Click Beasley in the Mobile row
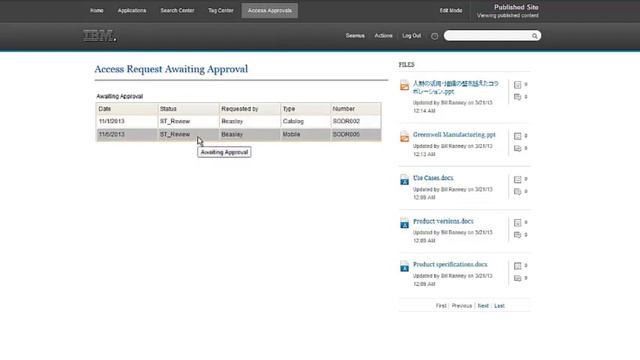The image size is (640, 360). point(232,135)
